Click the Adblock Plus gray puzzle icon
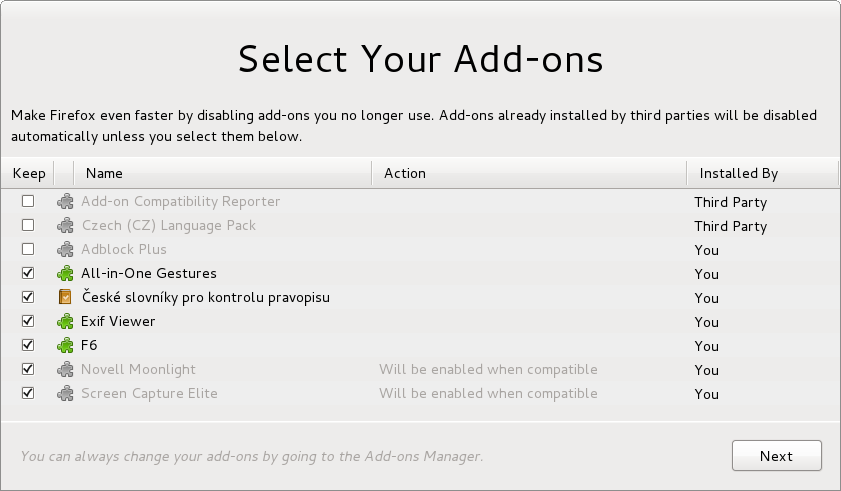Viewport: 841px width, 491px height. click(x=65, y=250)
